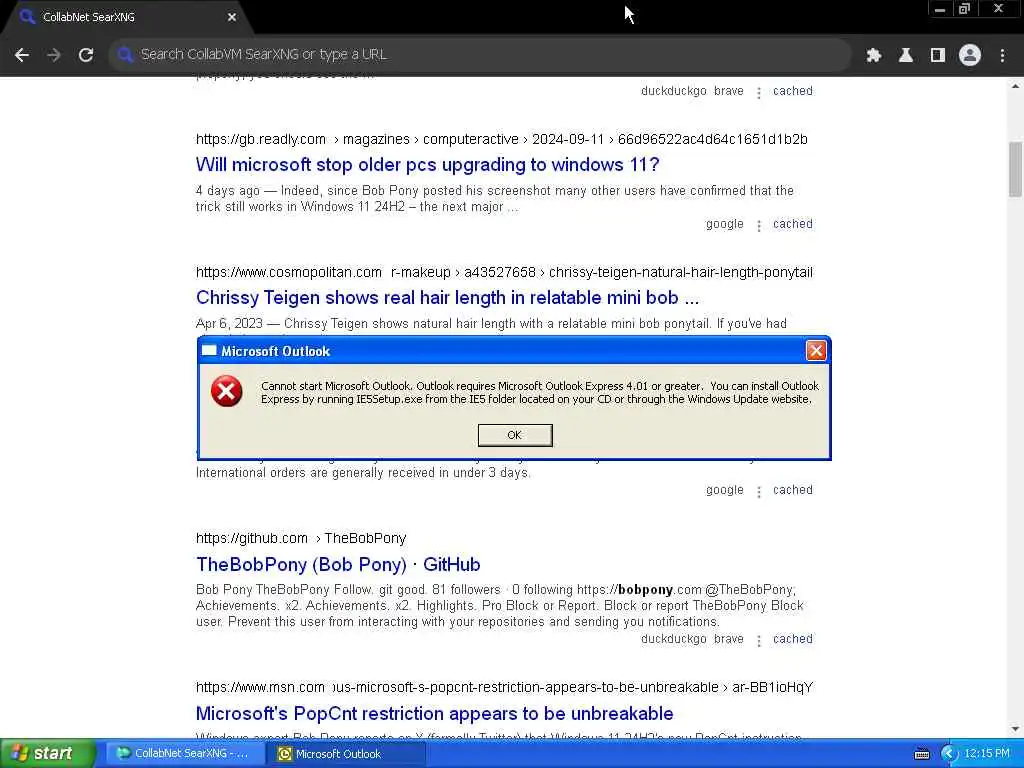Expand options dots in topmost result row
This screenshot has height=768, width=1024.
tap(758, 93)
